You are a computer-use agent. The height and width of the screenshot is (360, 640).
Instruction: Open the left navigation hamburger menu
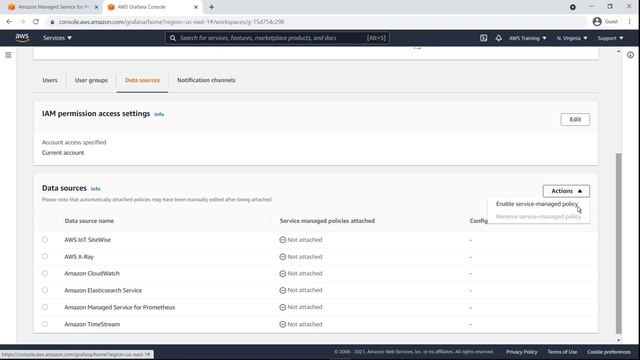[8, 55]
